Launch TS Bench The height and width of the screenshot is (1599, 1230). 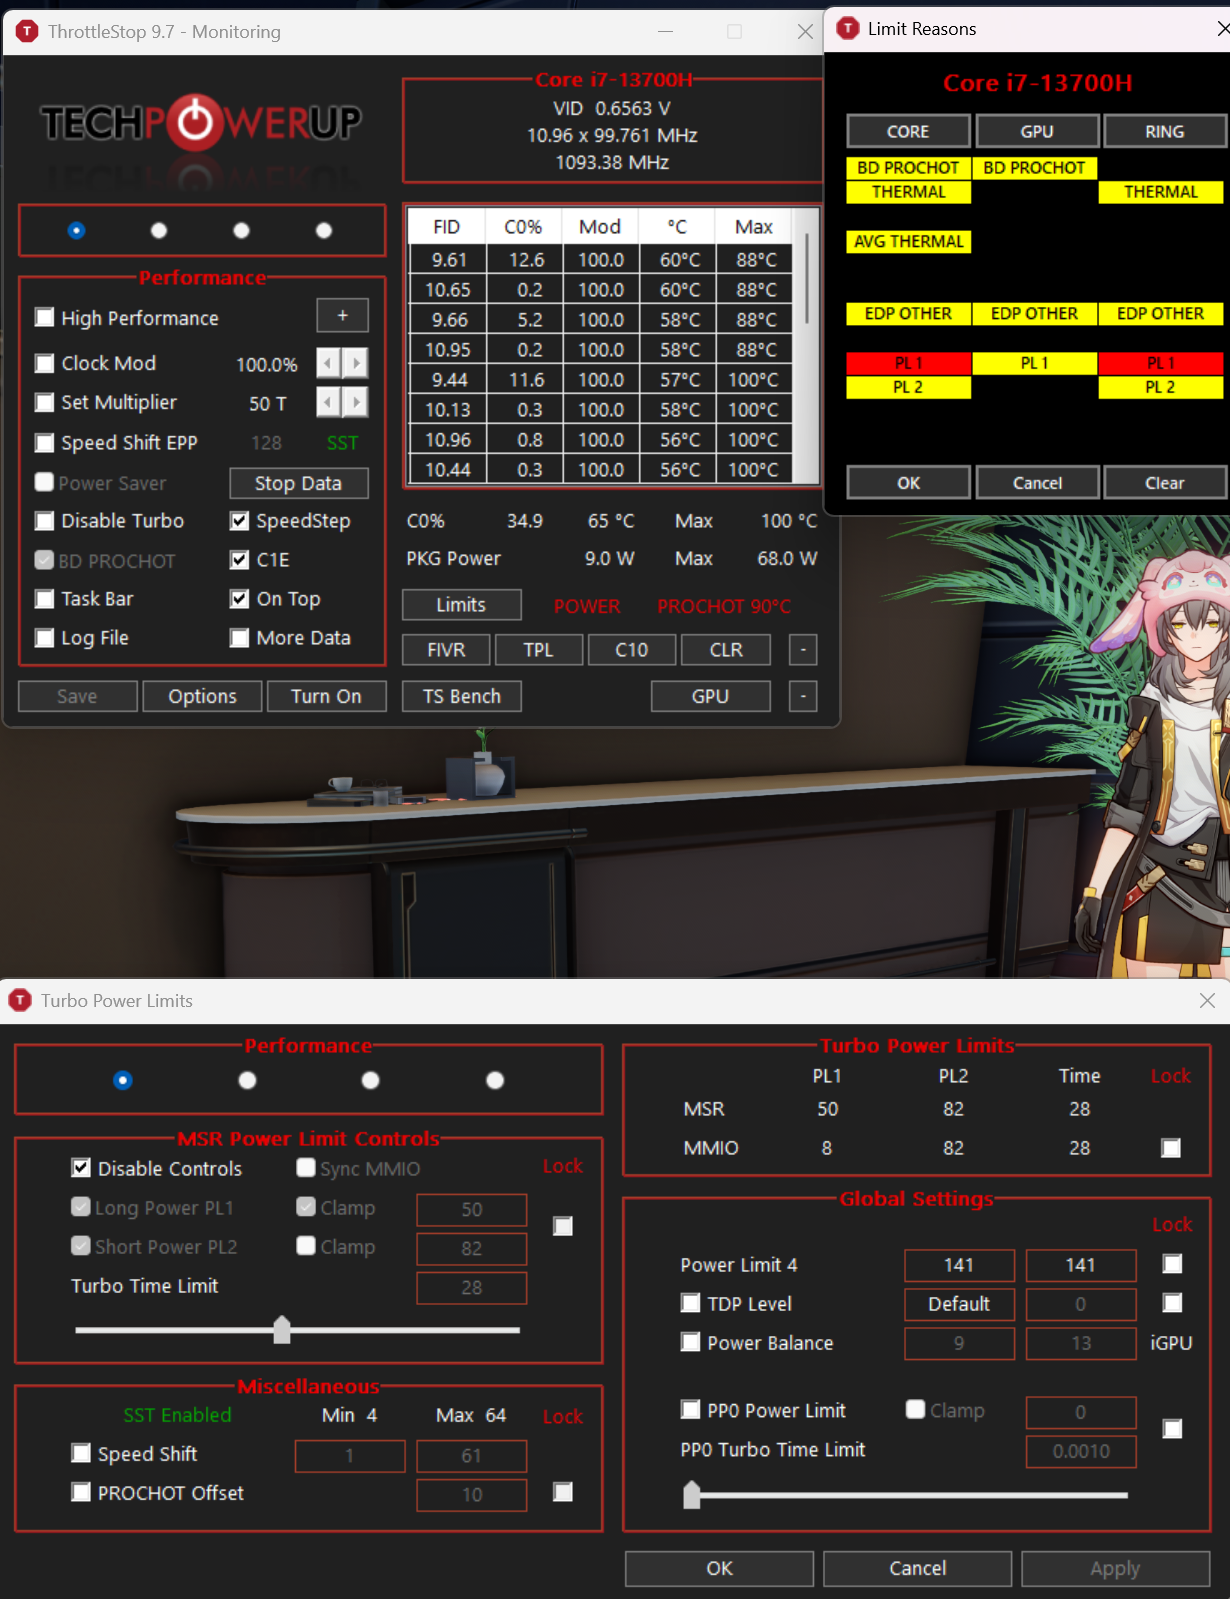[461, 696]
